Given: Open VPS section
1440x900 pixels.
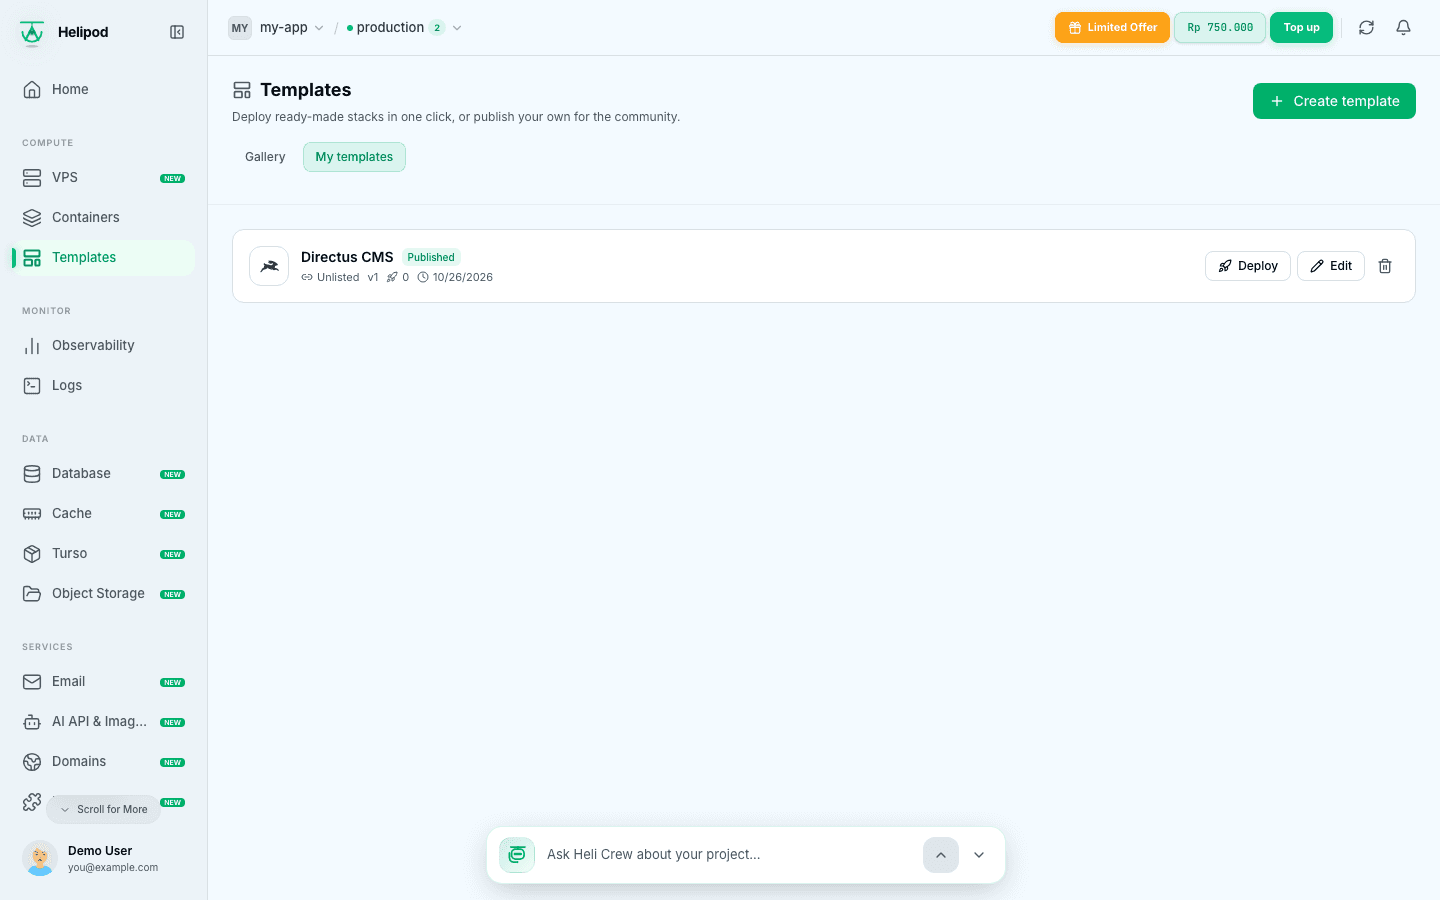Looking at the screenshot, I should click(104, 177).
